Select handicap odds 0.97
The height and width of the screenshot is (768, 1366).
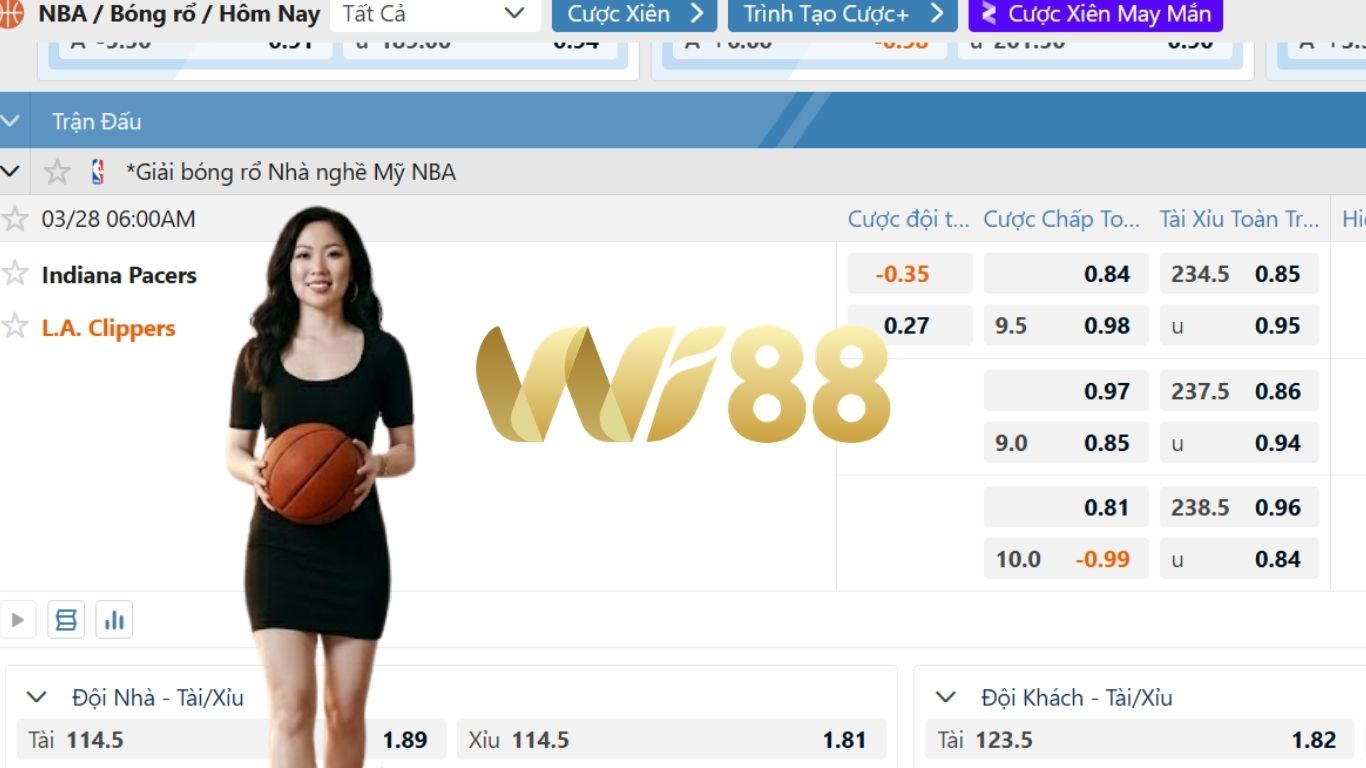tap(1066, 391)
